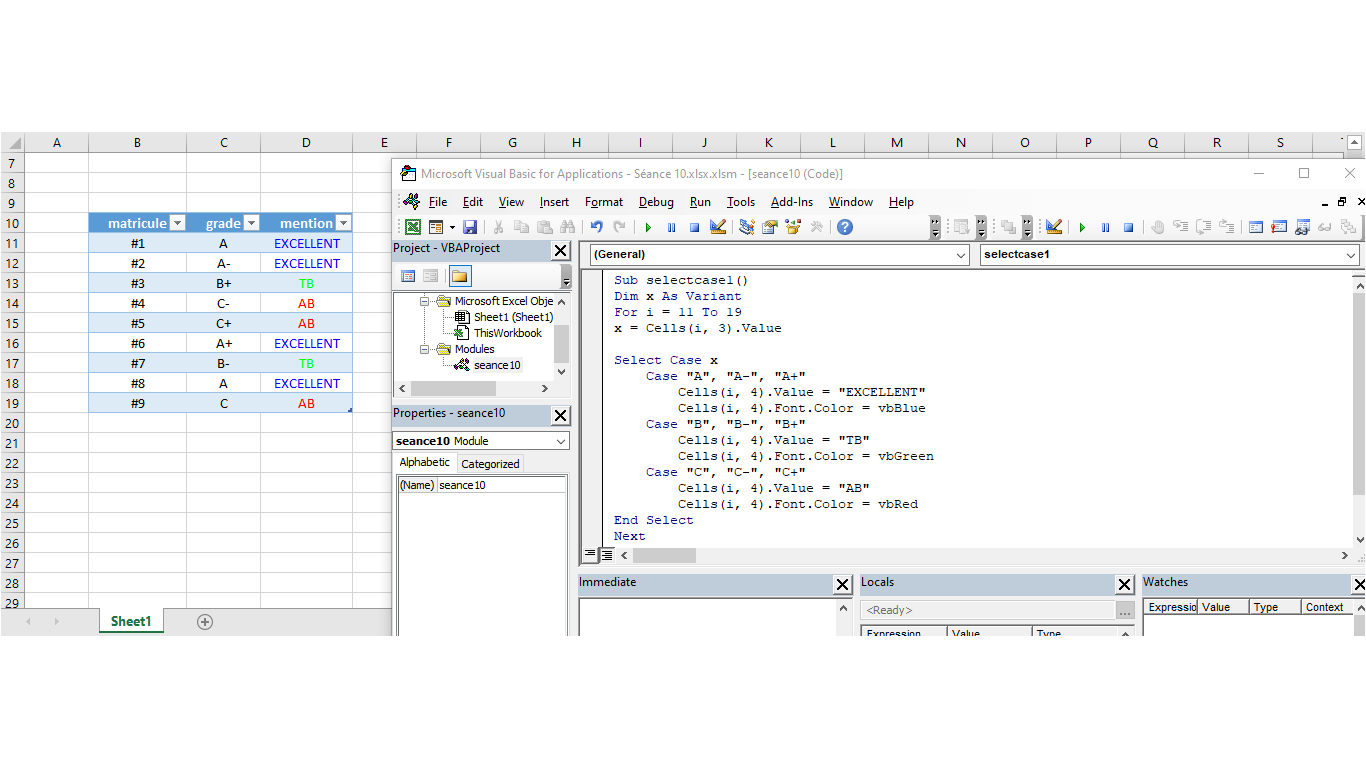Click the Locals call stack ellipsis button
This screenshot has width=1366, height=768.
click(x=1125, y=610)
